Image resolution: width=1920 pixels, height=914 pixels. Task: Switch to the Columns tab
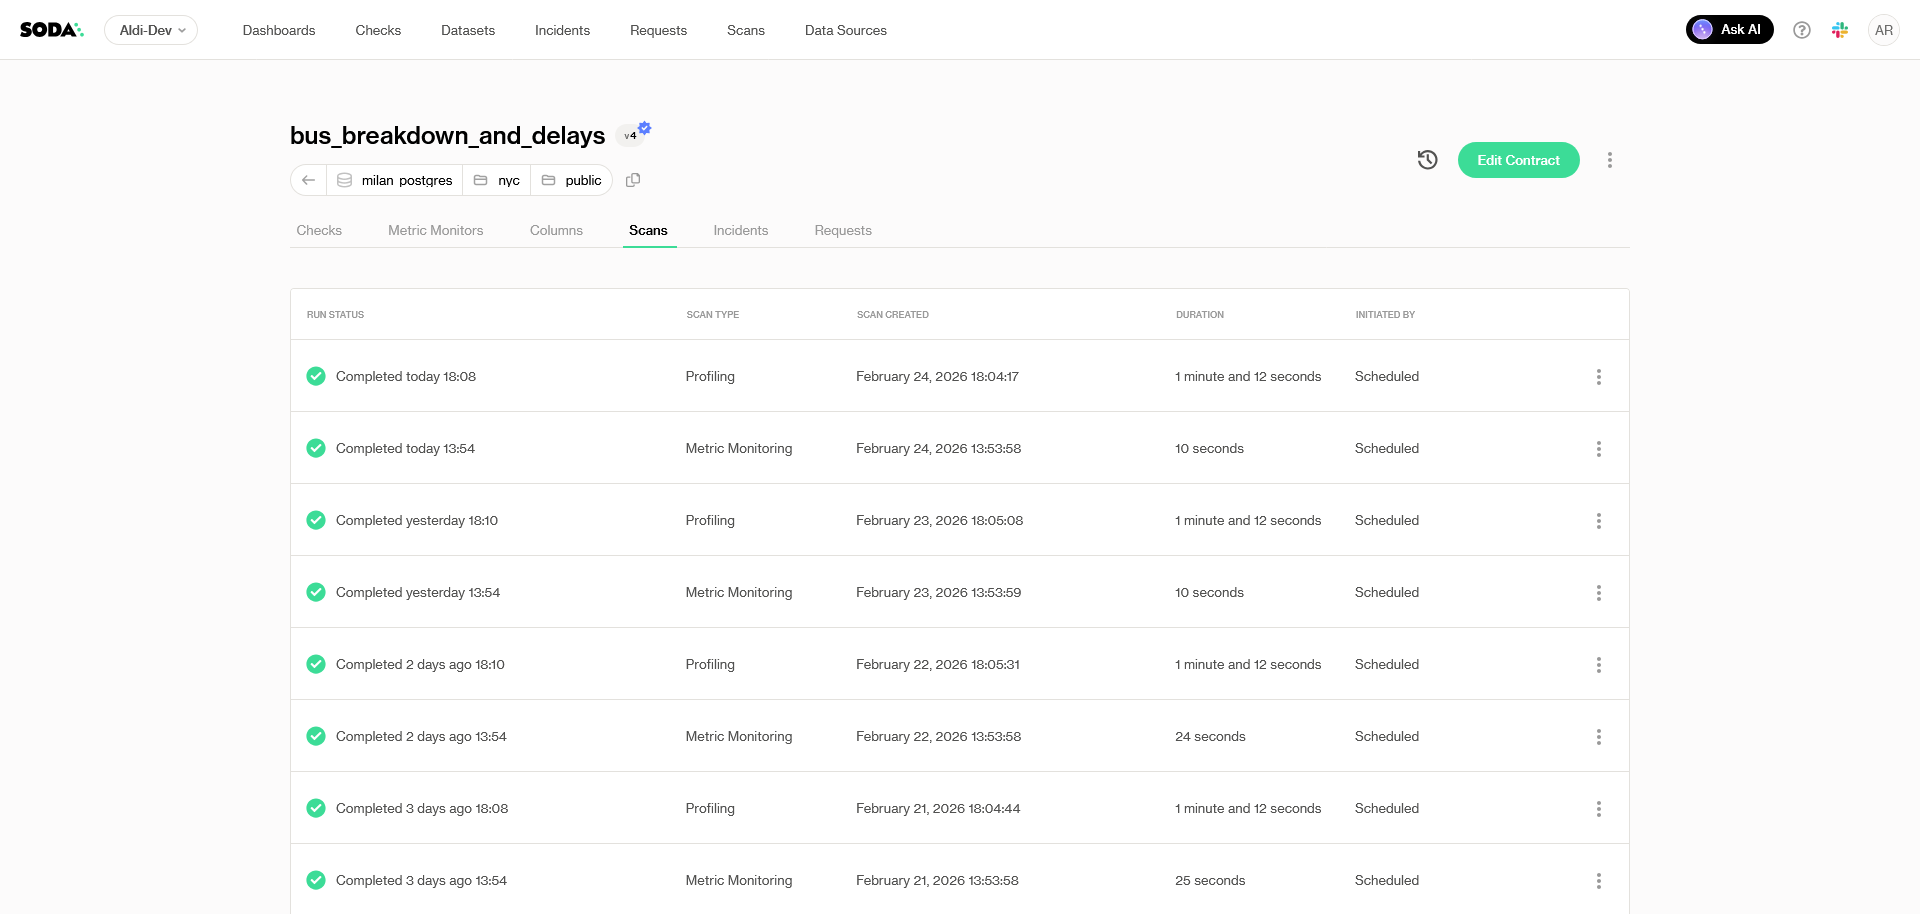[556, 230]
